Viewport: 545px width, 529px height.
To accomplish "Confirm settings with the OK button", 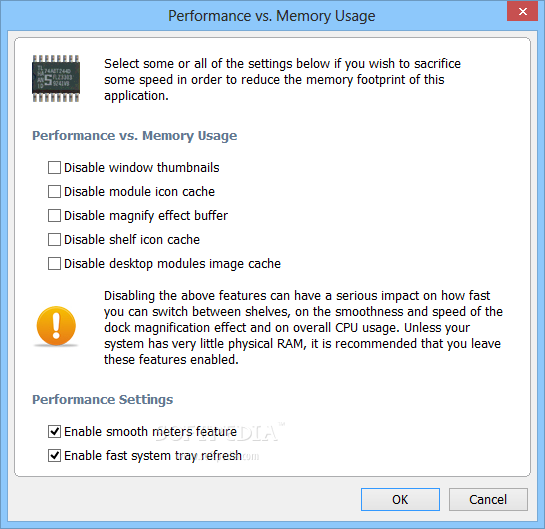I will pos(400,499).
